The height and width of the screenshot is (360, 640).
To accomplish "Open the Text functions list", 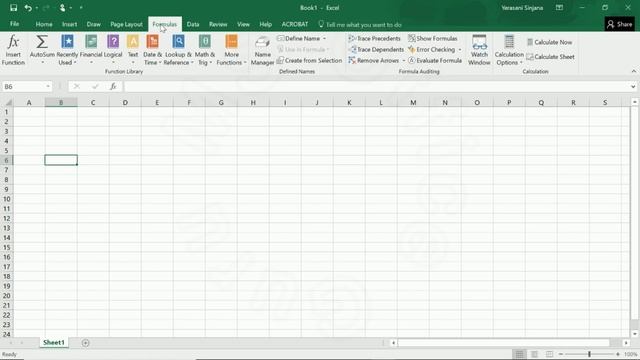I will [x=133, y=50].
